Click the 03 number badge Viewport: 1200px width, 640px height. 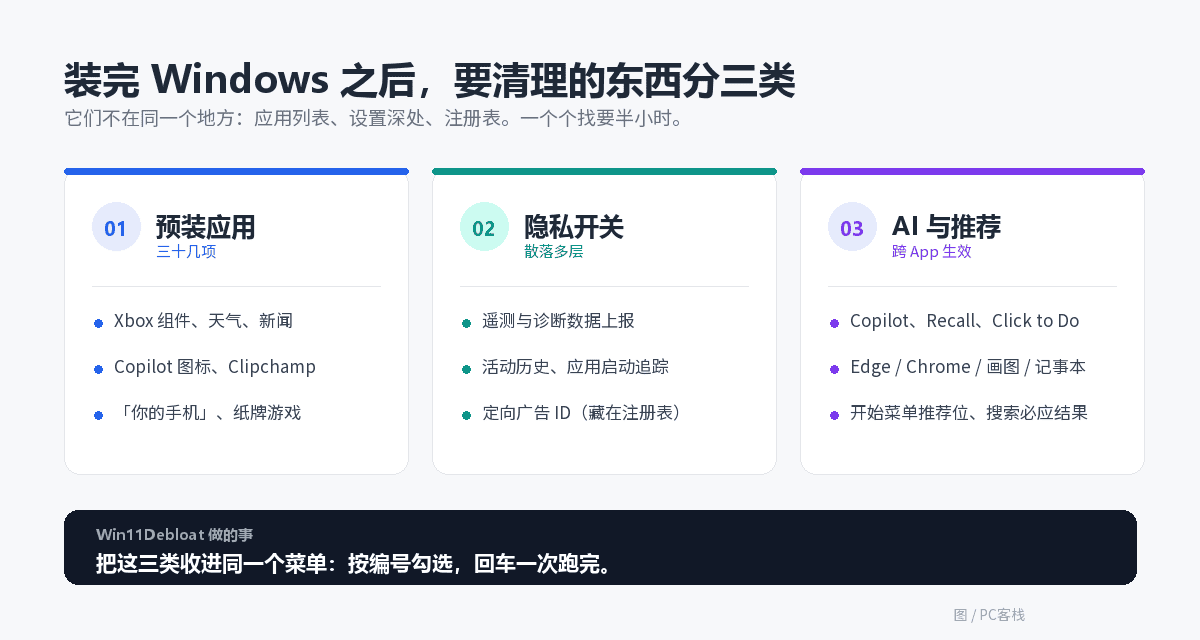tap(852, 227)
